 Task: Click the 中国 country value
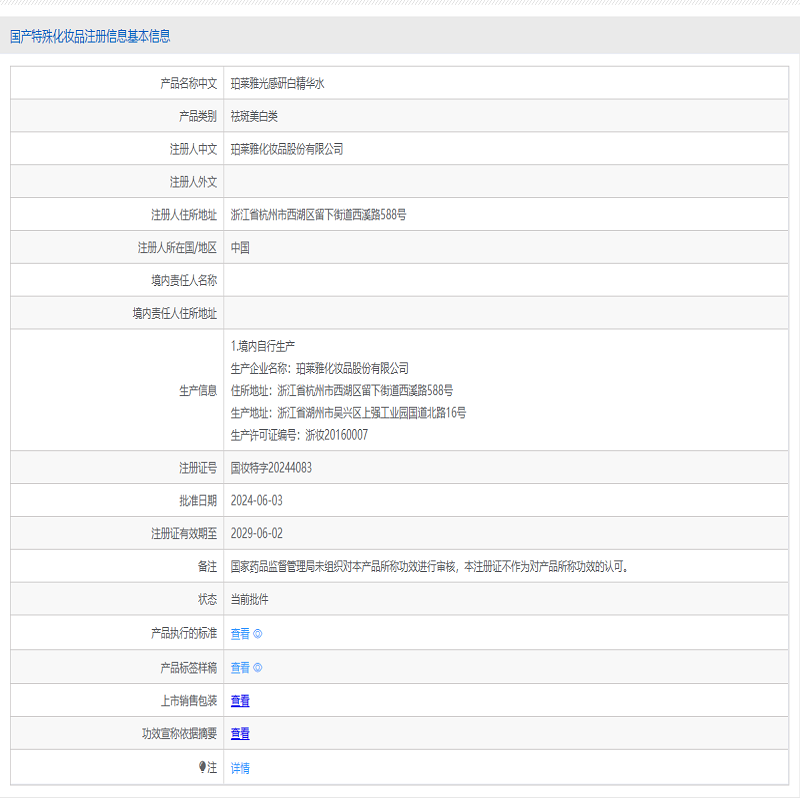(x=240, y=248)
